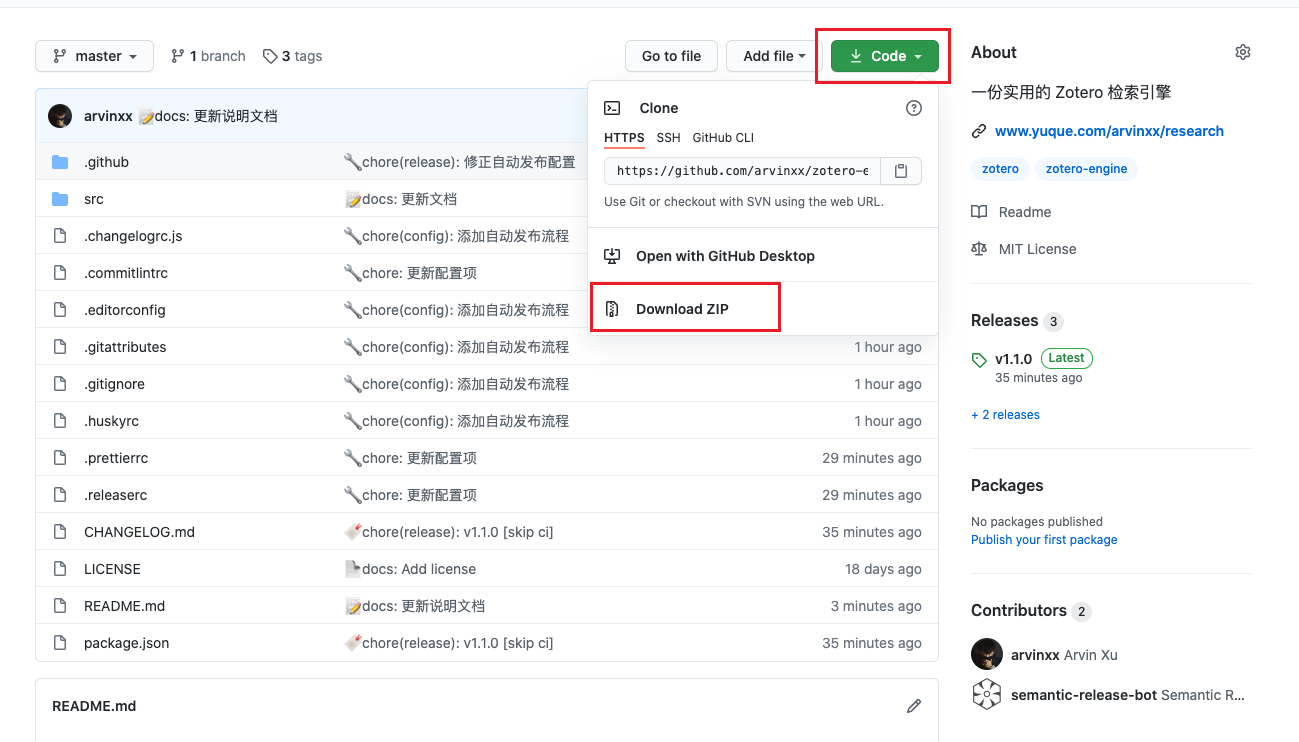Select the HTTPS clone tab
The height and width of the screenshot is (742, 1299).
pyautogui.click(x=624, y=137)
